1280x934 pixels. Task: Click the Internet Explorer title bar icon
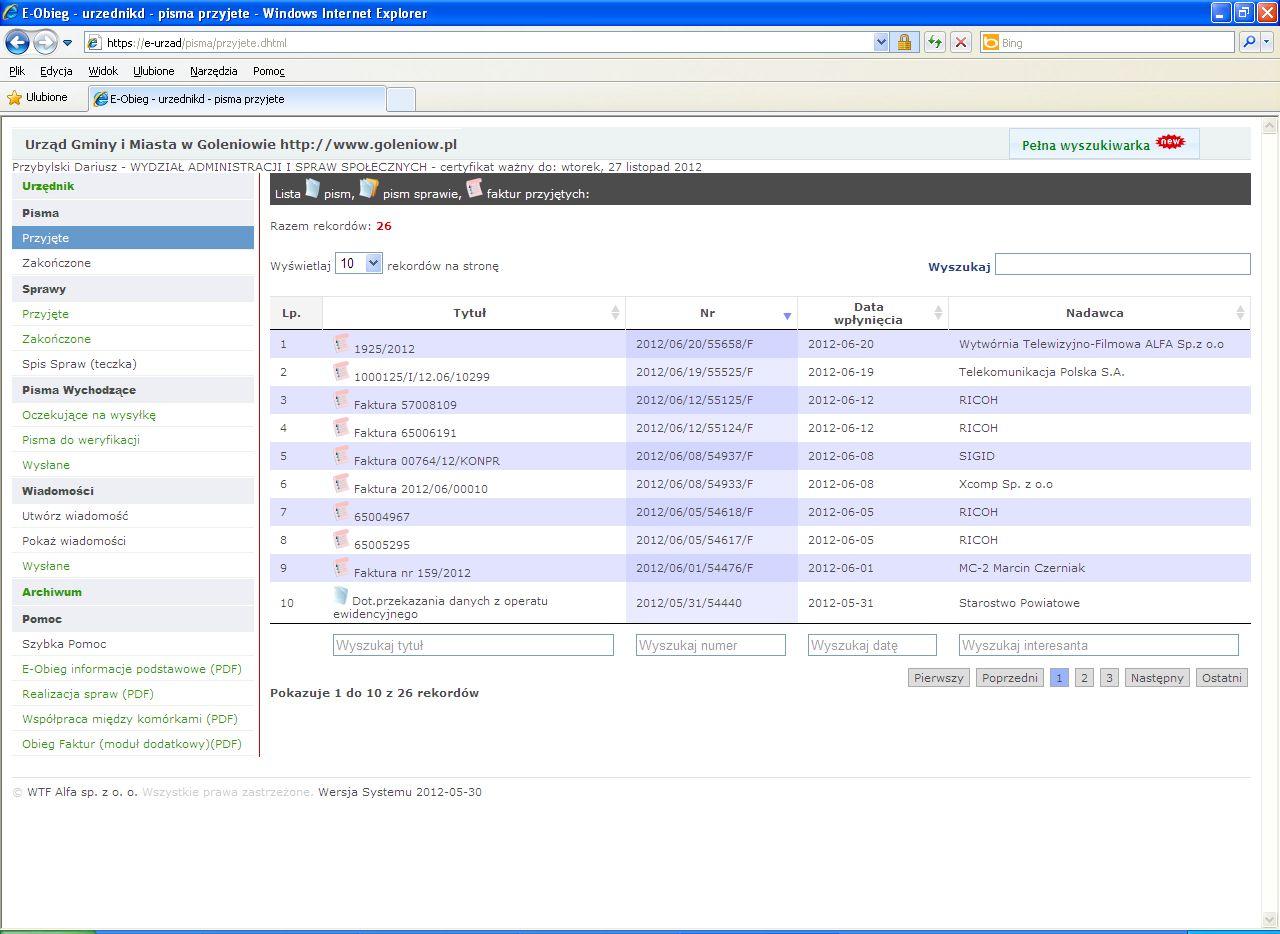click(x=11, y=13)
